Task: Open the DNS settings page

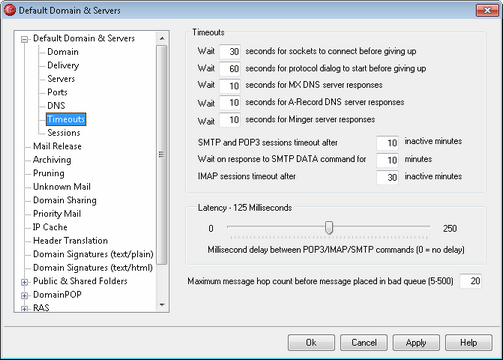Action: coord(56,106)
